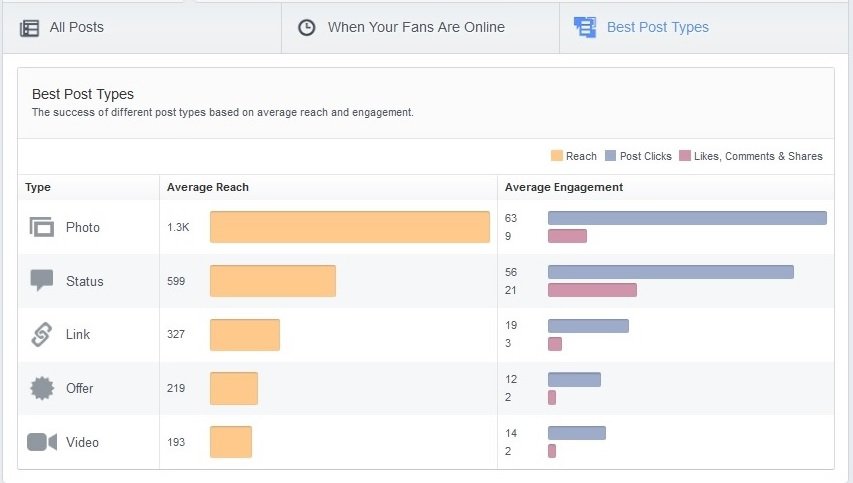The height and width of the screenshot is (483, 853).
Task: Click the Best Post Types tab icon
Action: click(x=585, y=28)
